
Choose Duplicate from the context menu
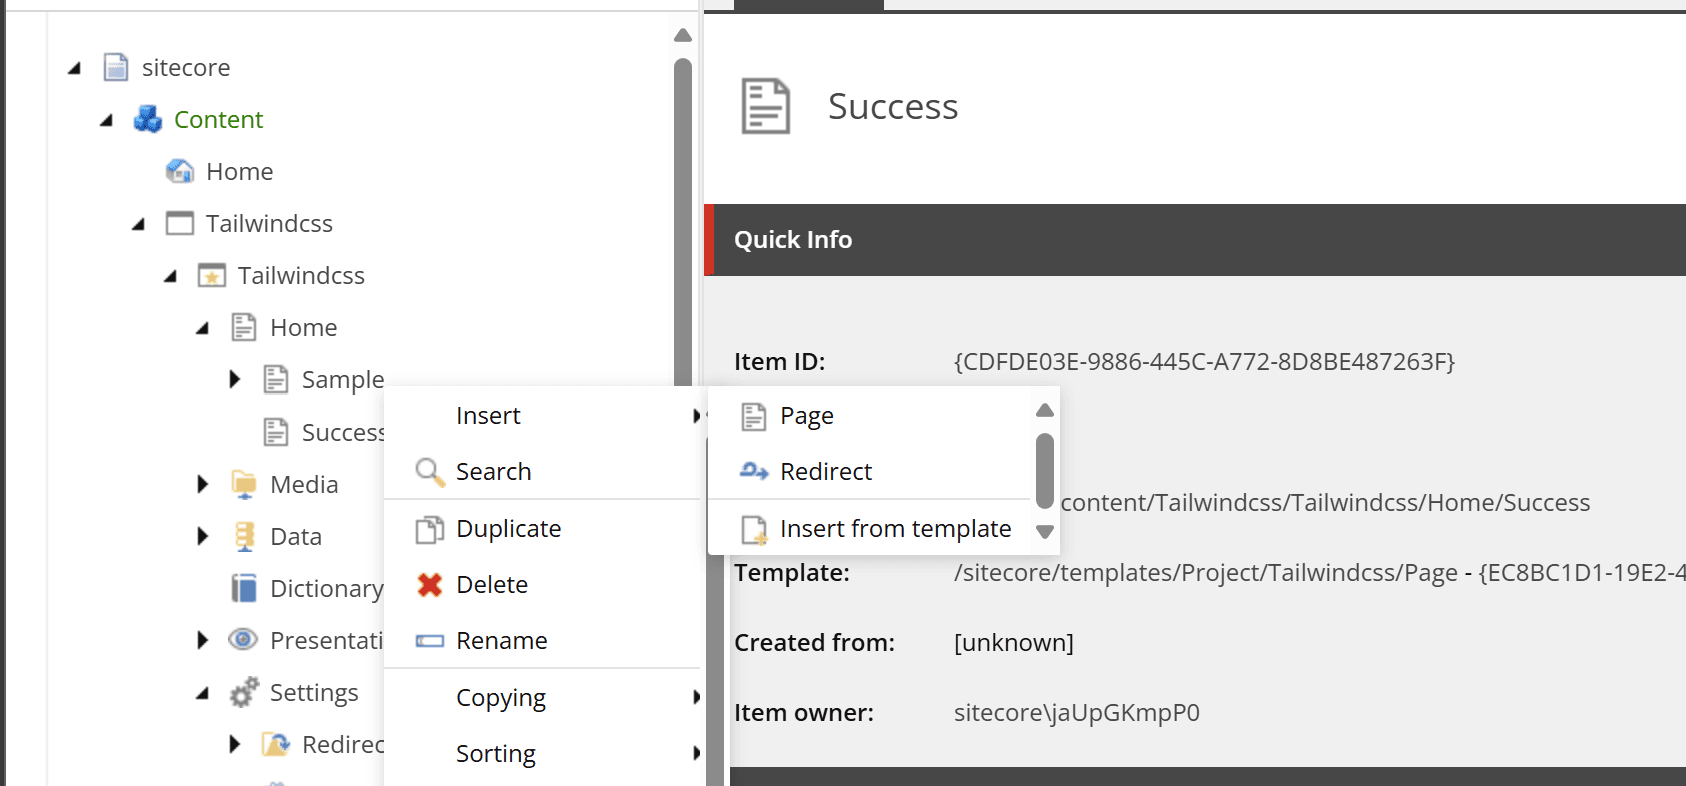508,529
